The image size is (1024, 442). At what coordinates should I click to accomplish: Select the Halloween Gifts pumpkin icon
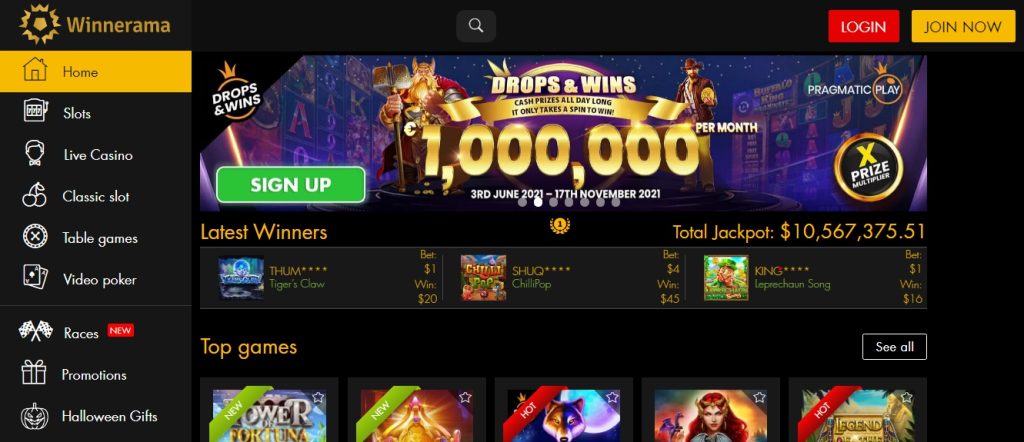34,416
